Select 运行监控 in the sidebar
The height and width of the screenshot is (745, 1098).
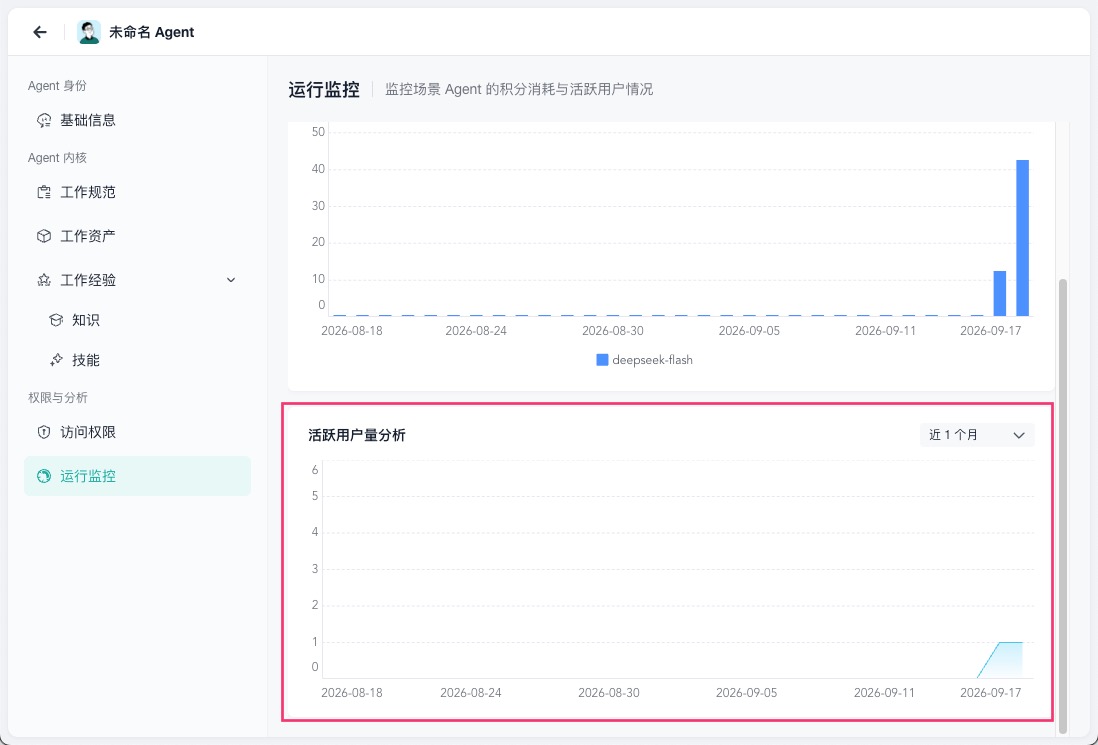[137, 476]
